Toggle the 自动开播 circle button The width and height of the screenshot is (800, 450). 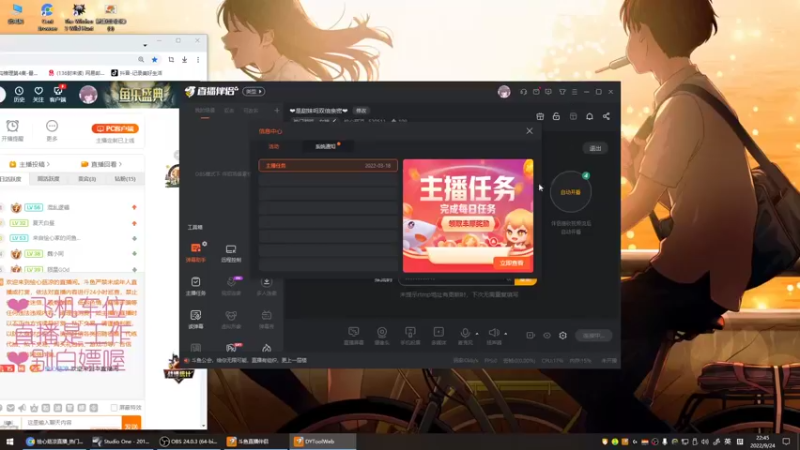click(570, 192)
